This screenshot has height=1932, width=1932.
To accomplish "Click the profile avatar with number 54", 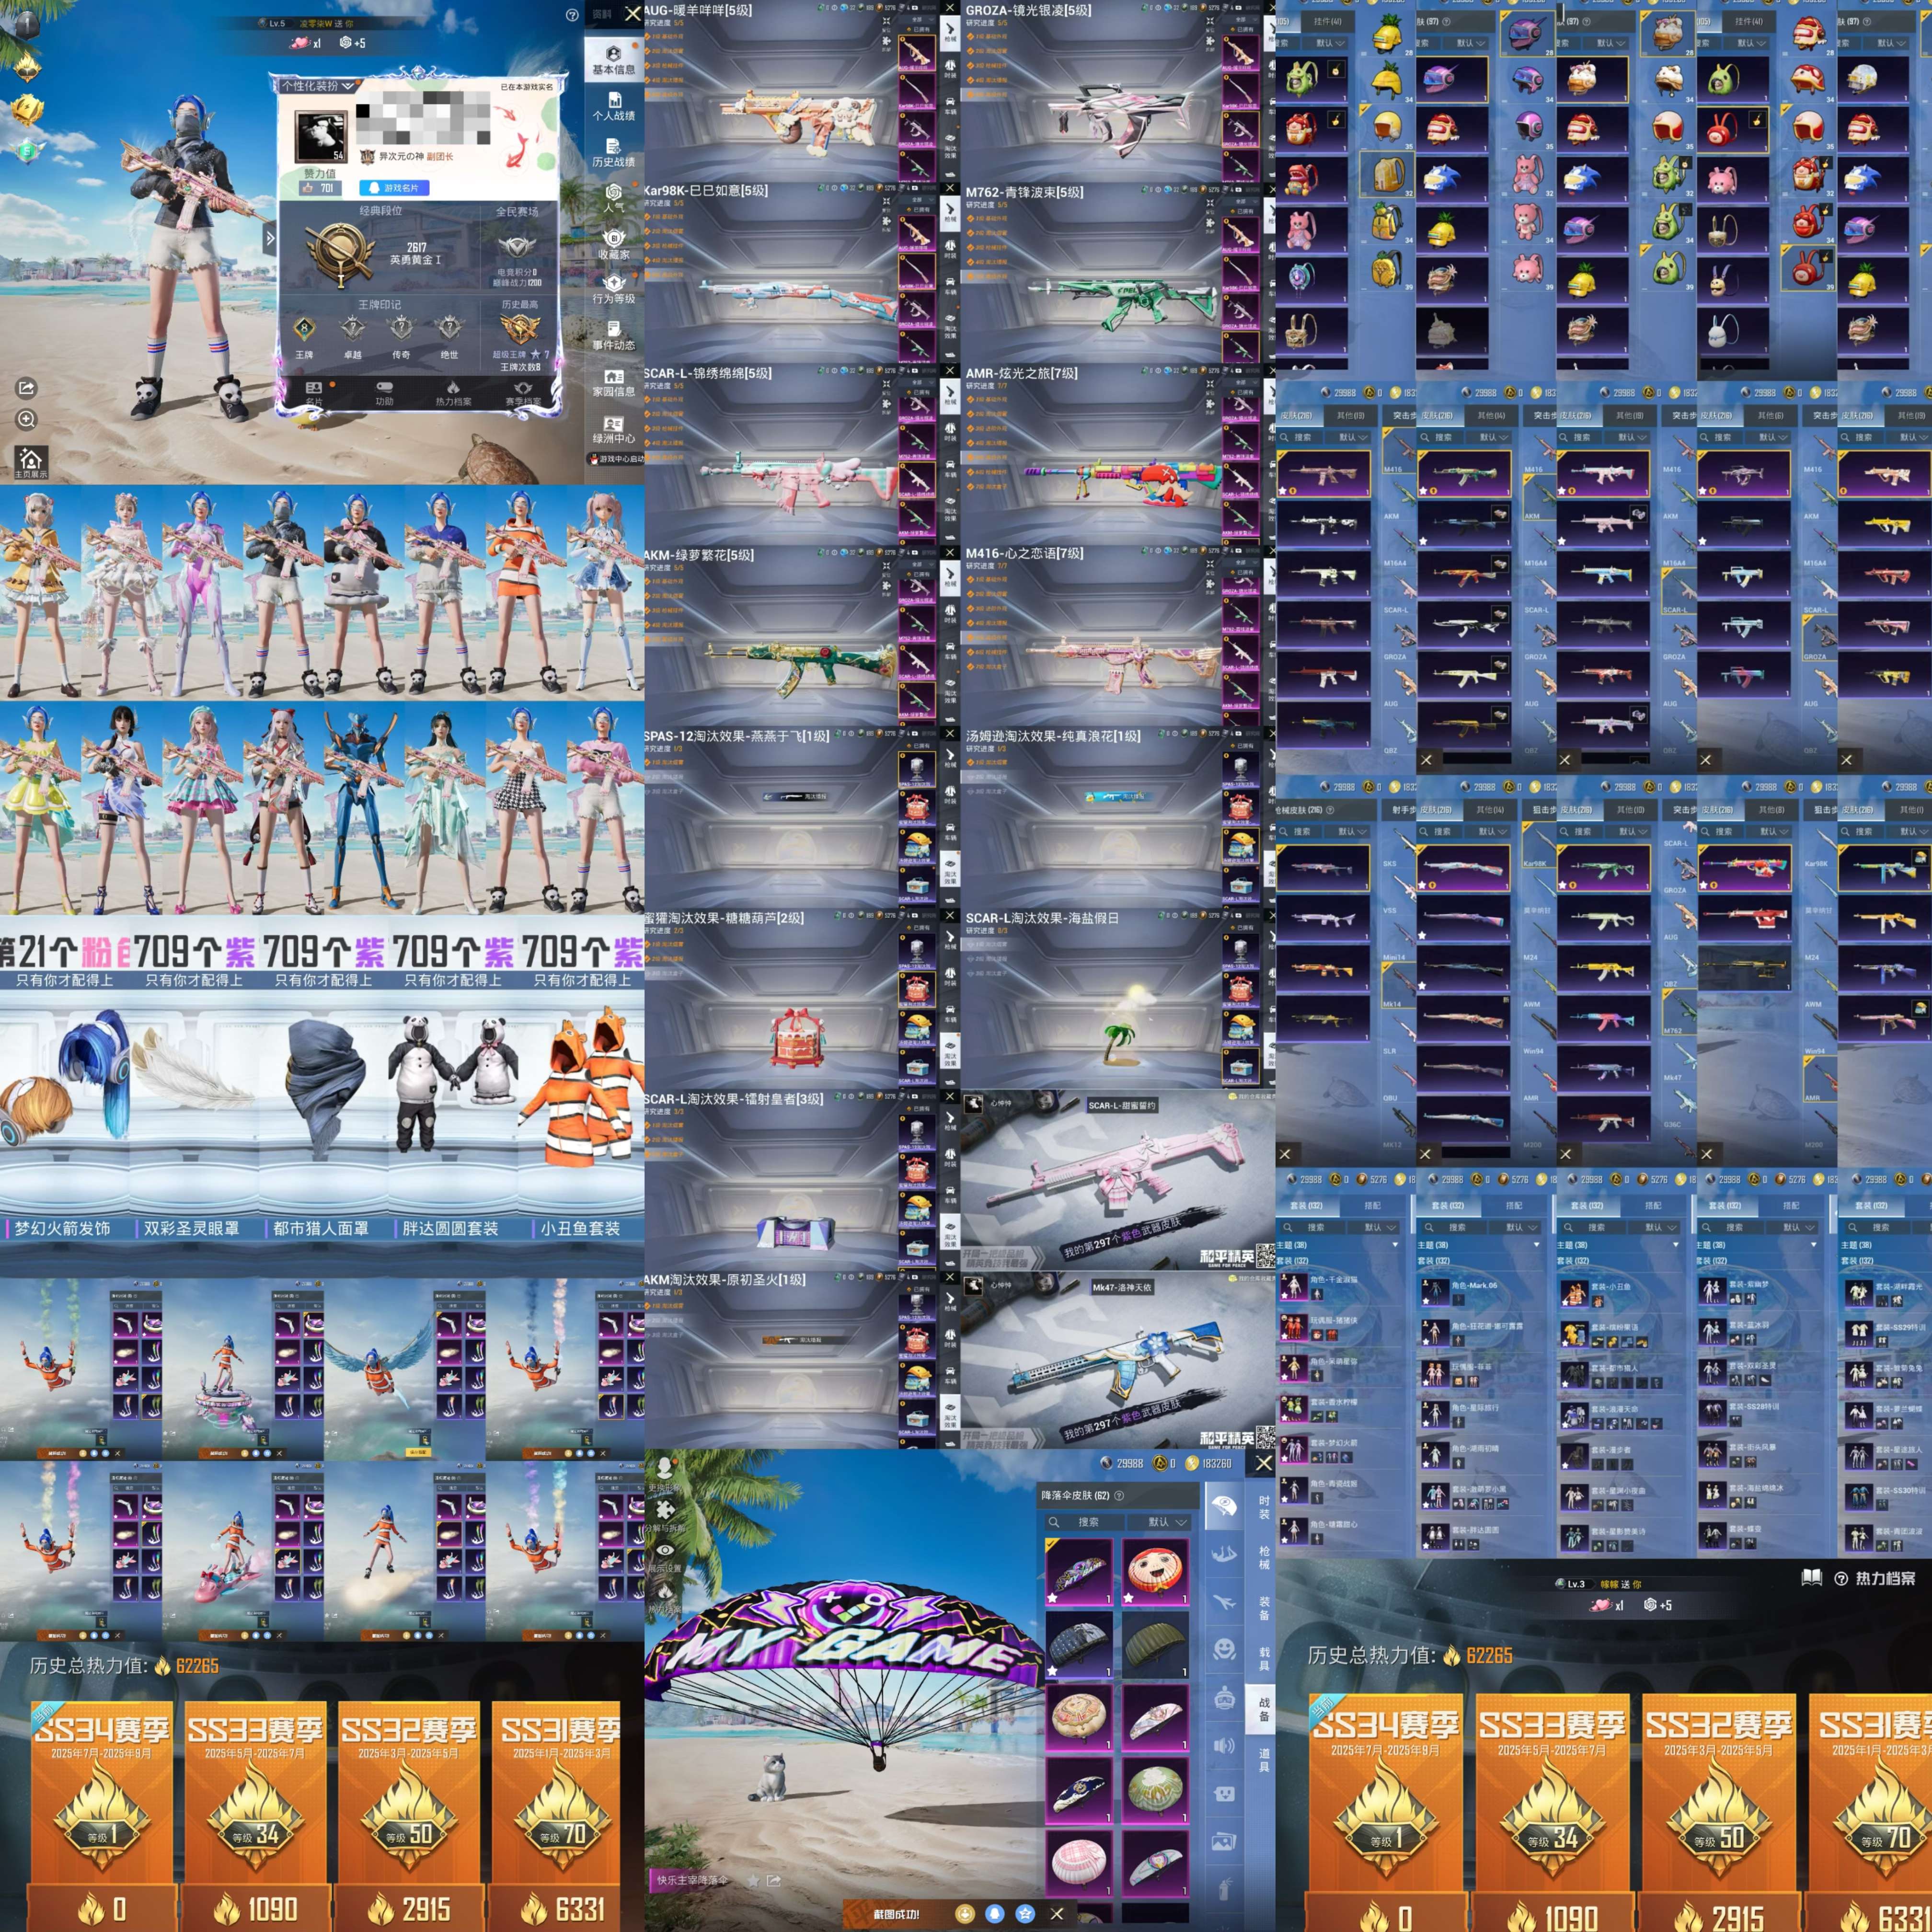I will [320, 137].
